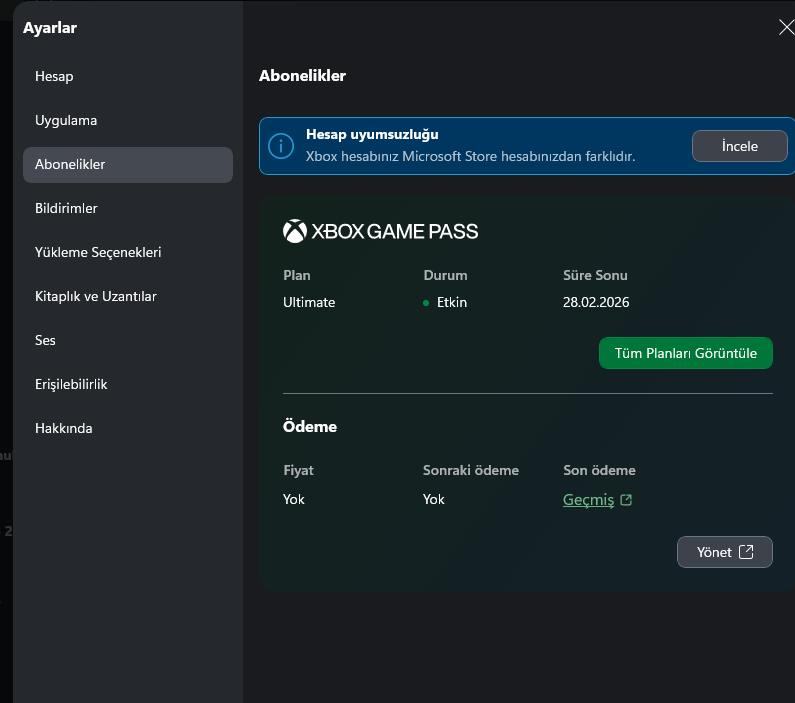795x703 pixels.
Task: Click the Ultimate plan value
Action: [309, 303]
